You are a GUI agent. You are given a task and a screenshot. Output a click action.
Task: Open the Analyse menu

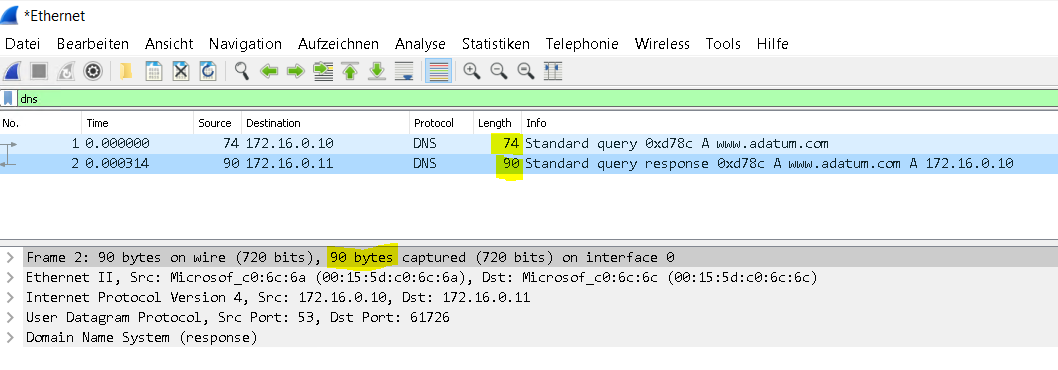click(420, 44)
